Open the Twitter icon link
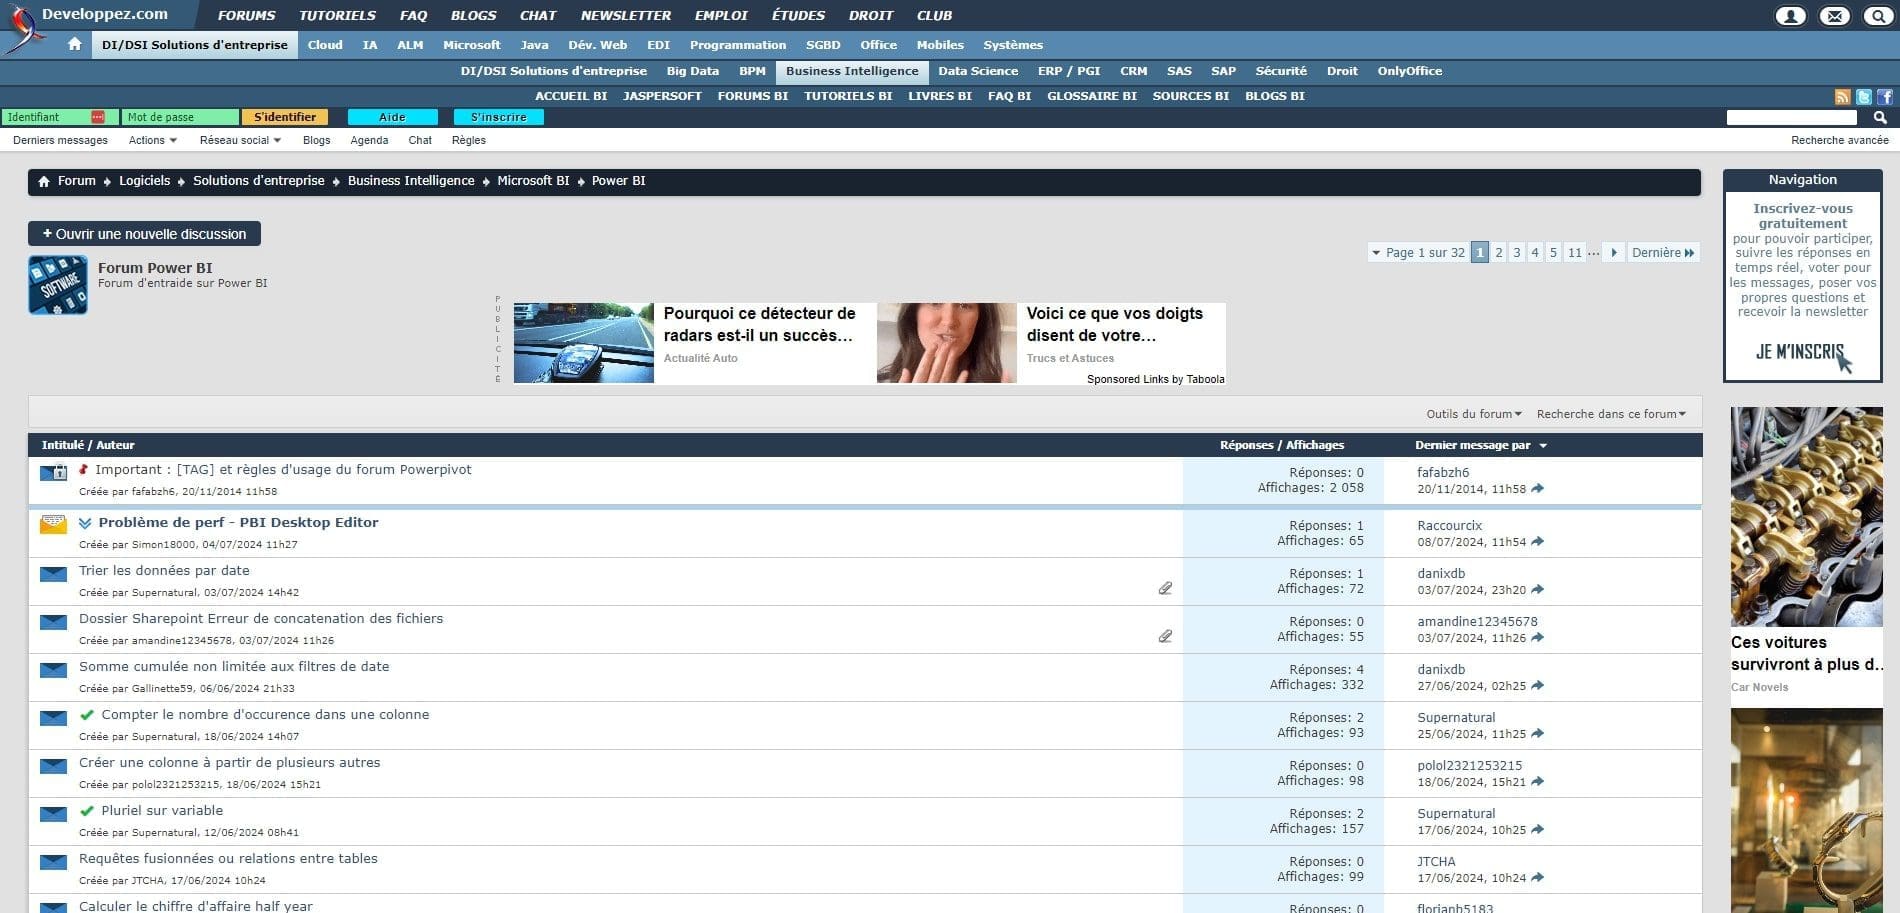 pos(1864,97)
